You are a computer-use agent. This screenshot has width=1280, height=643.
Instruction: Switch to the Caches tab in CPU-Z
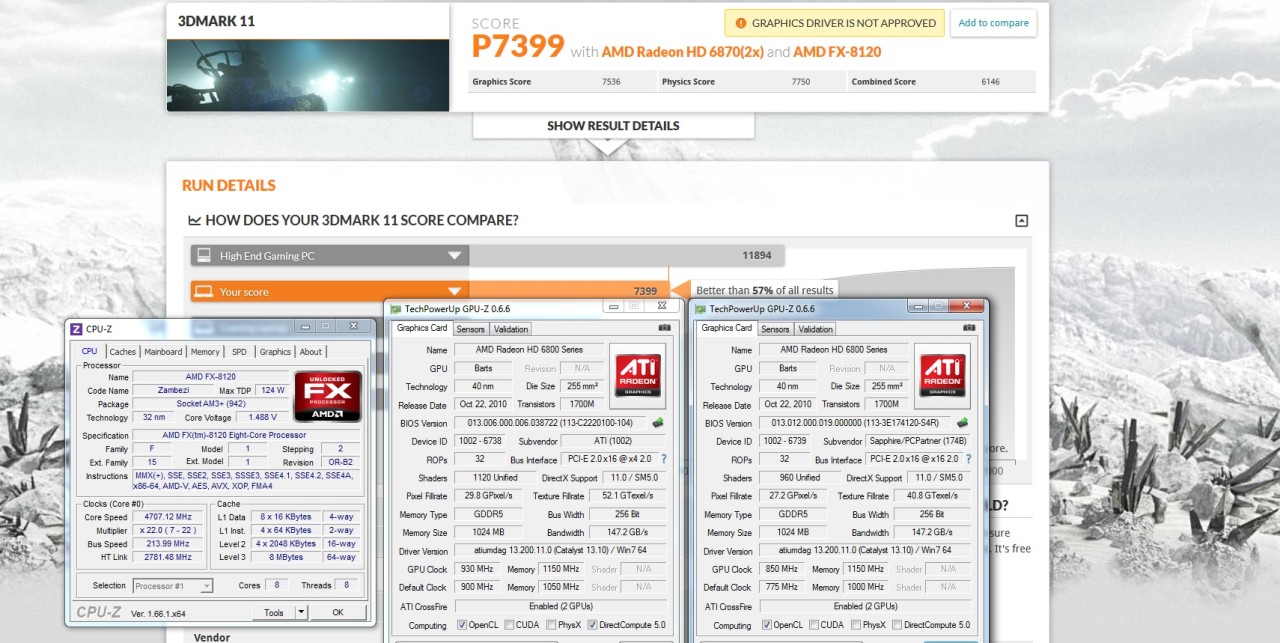click(x=123, y=352)
